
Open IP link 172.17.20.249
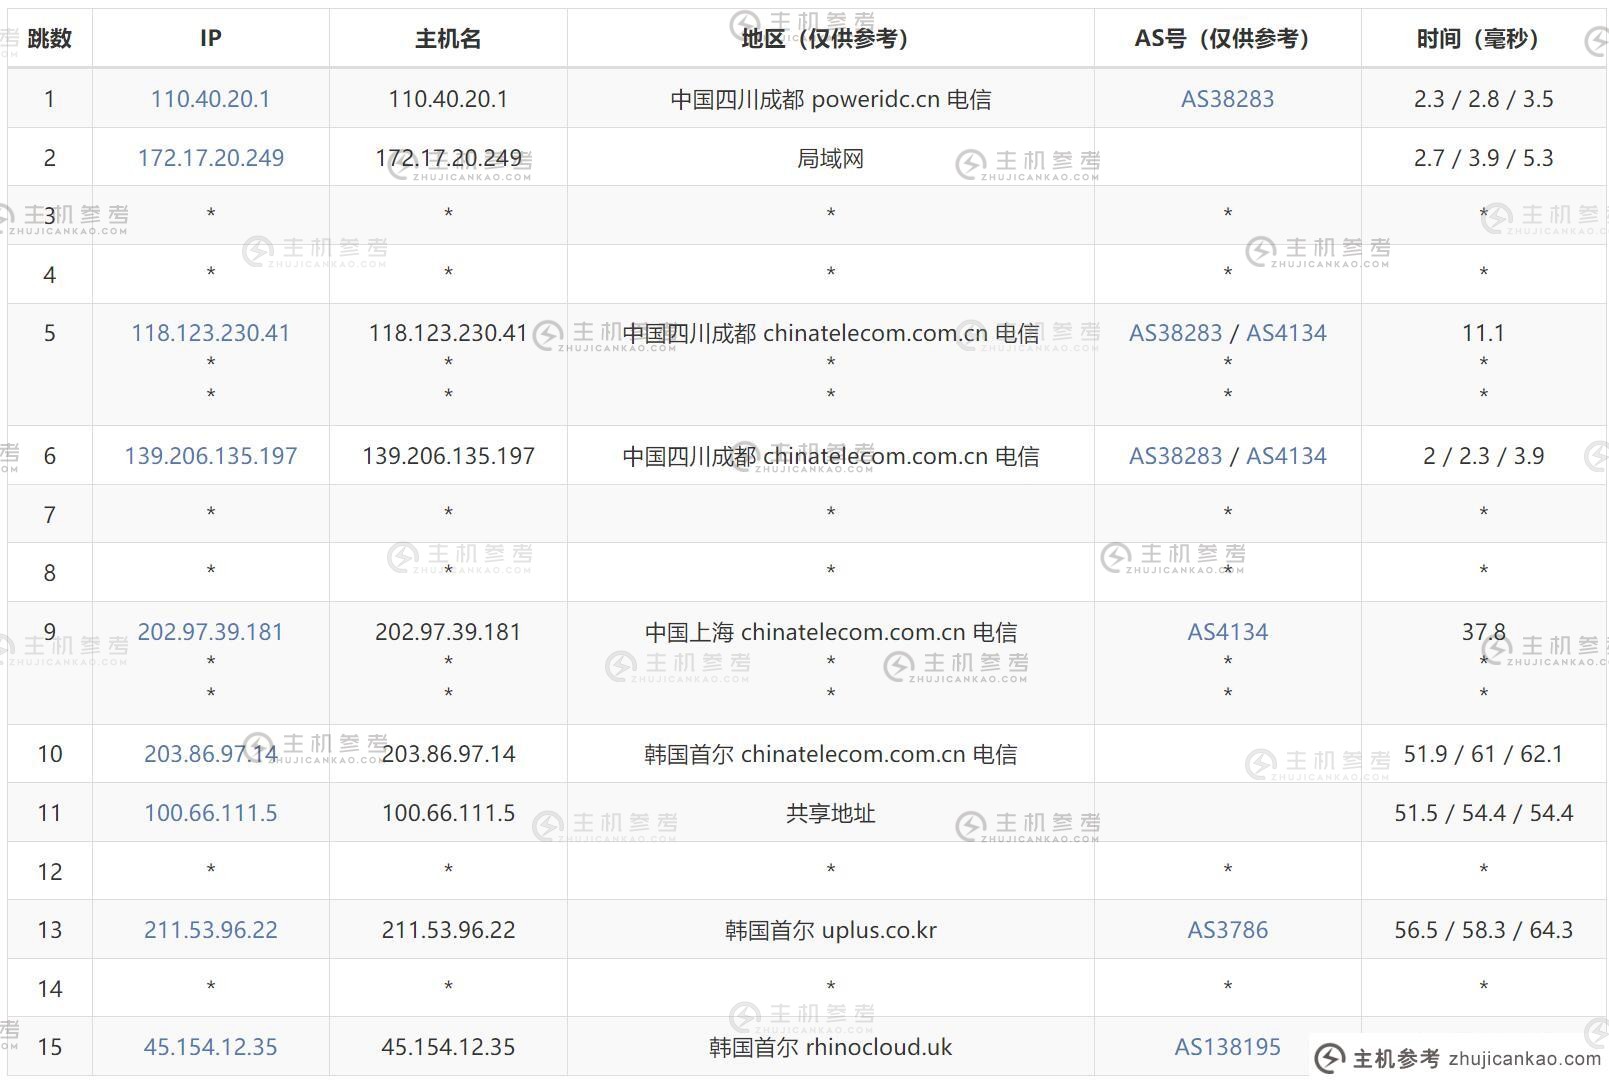pos(210,158)
